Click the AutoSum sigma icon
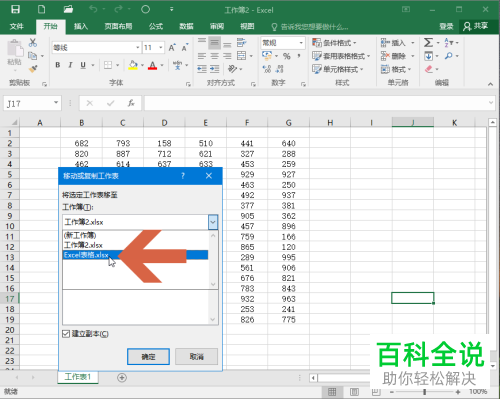 (428, 43)
